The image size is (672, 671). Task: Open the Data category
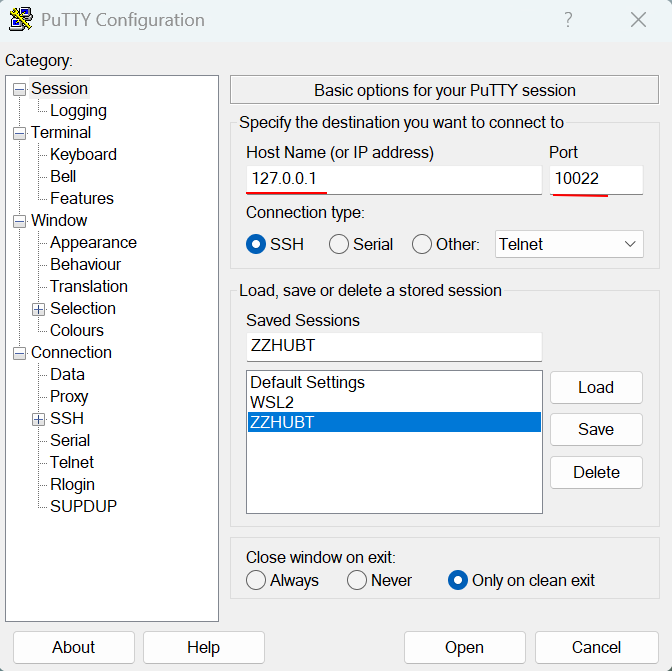click(x=67, y=374)
